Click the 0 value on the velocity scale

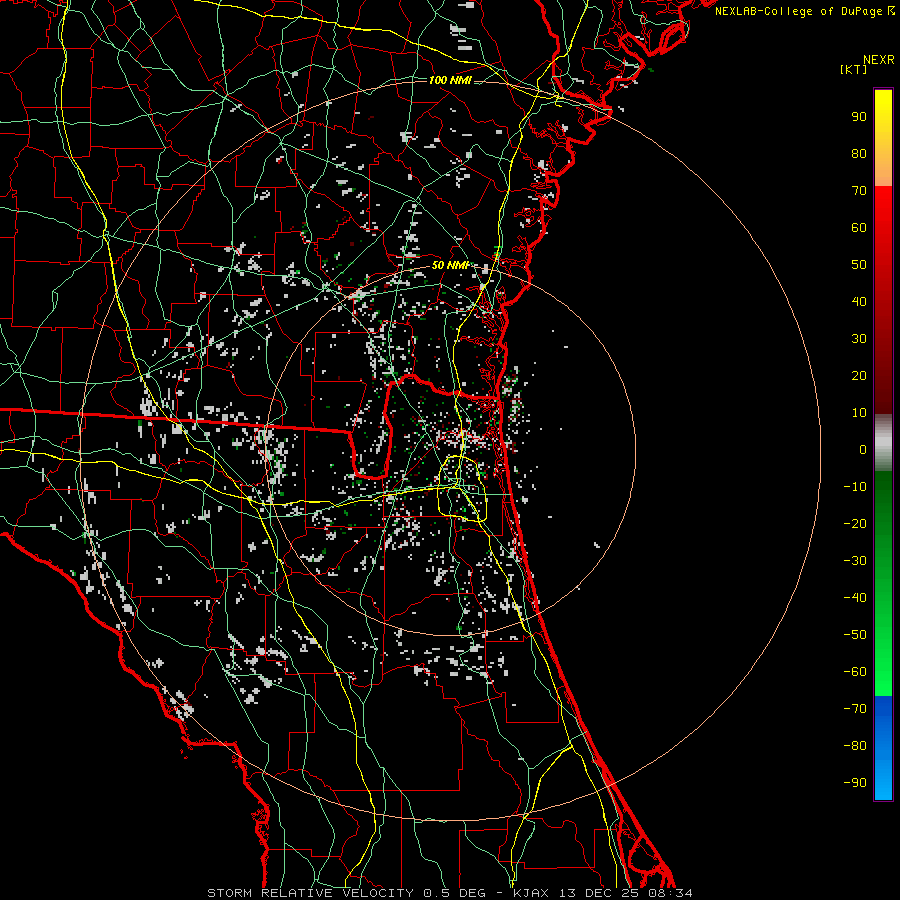862,450
